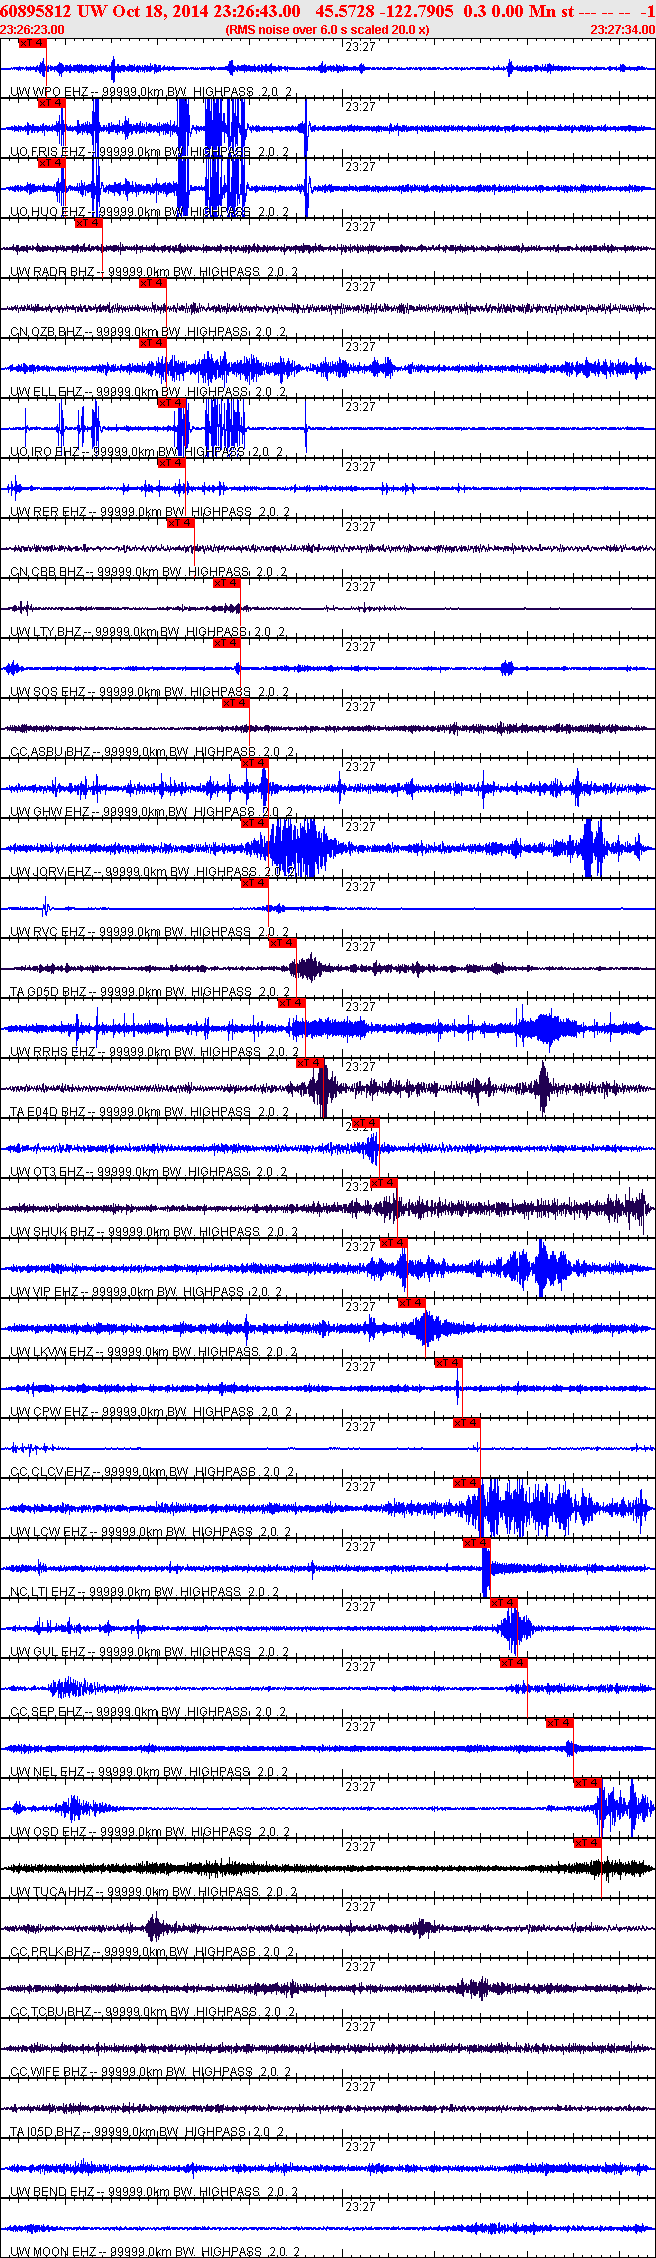Select the "UW ELL EHZ" station label
Image resolution: width=656 pixels, height=2258 pixels.
[46, 392]
